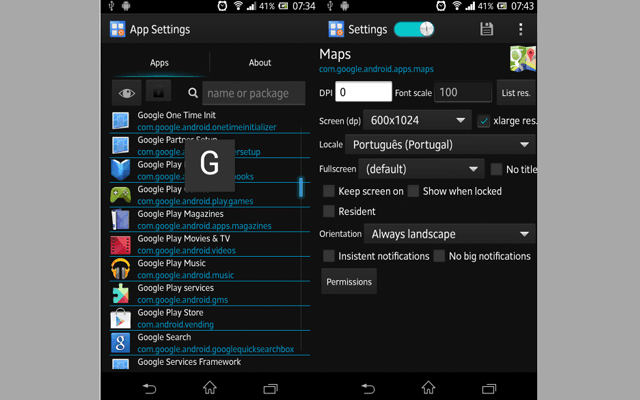
Task: Tap left screen Home navigation button
Action: [210, 387]
